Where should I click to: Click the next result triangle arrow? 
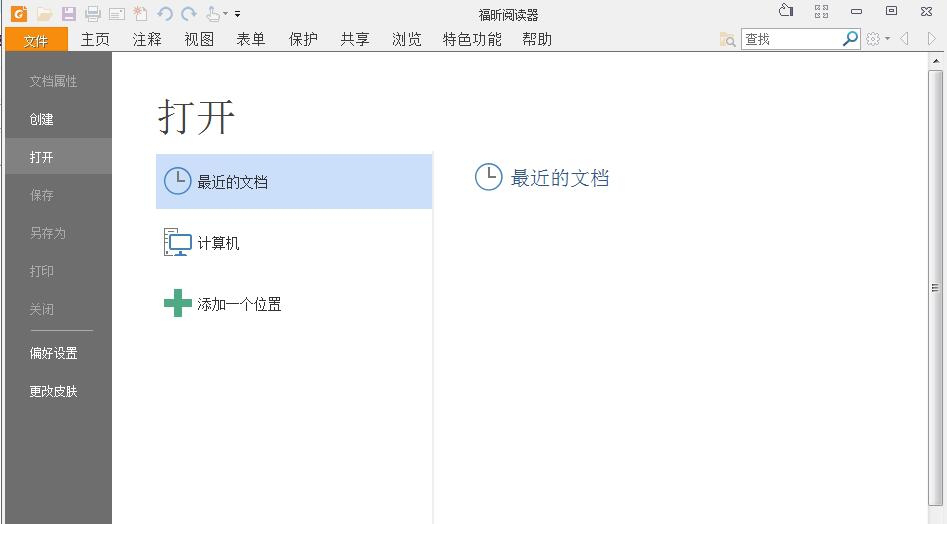pyautogui.click(x=931, y=39)
